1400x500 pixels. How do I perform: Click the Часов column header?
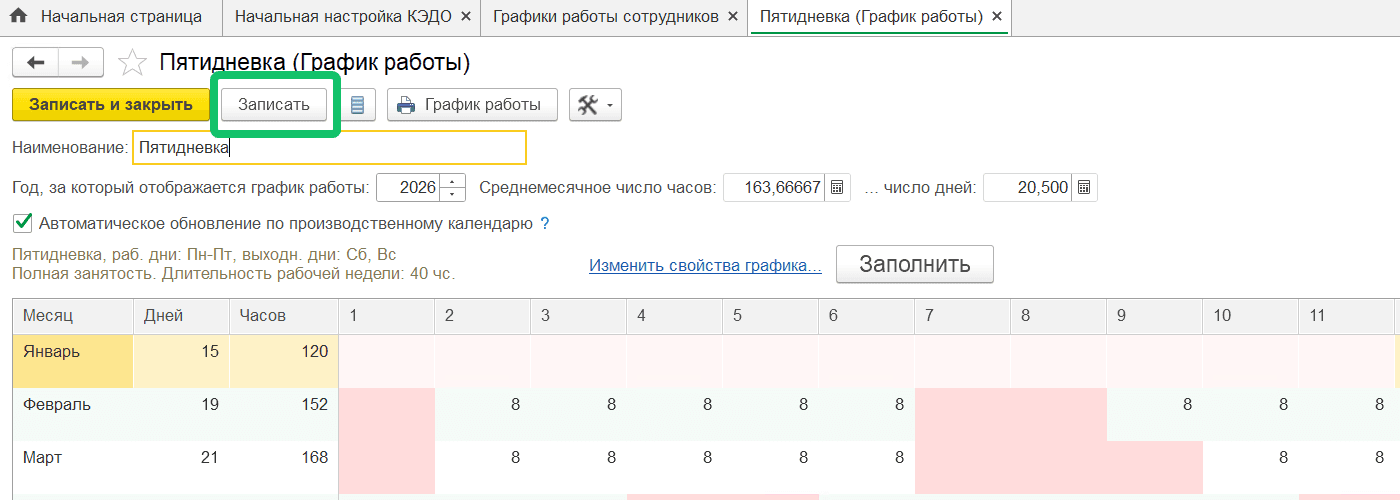(284, 316)
